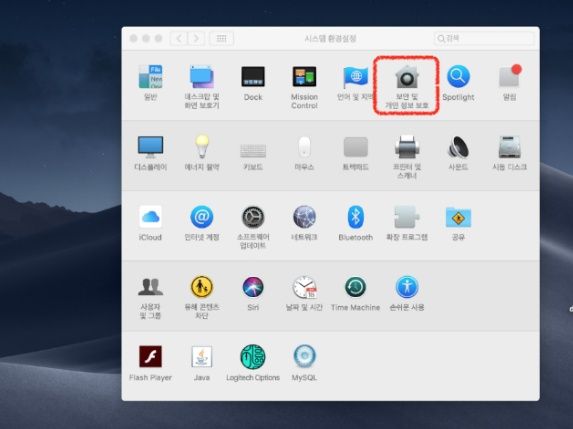
Task: Open the General (일반) preferences pane
Action: [x=151, y=77]
